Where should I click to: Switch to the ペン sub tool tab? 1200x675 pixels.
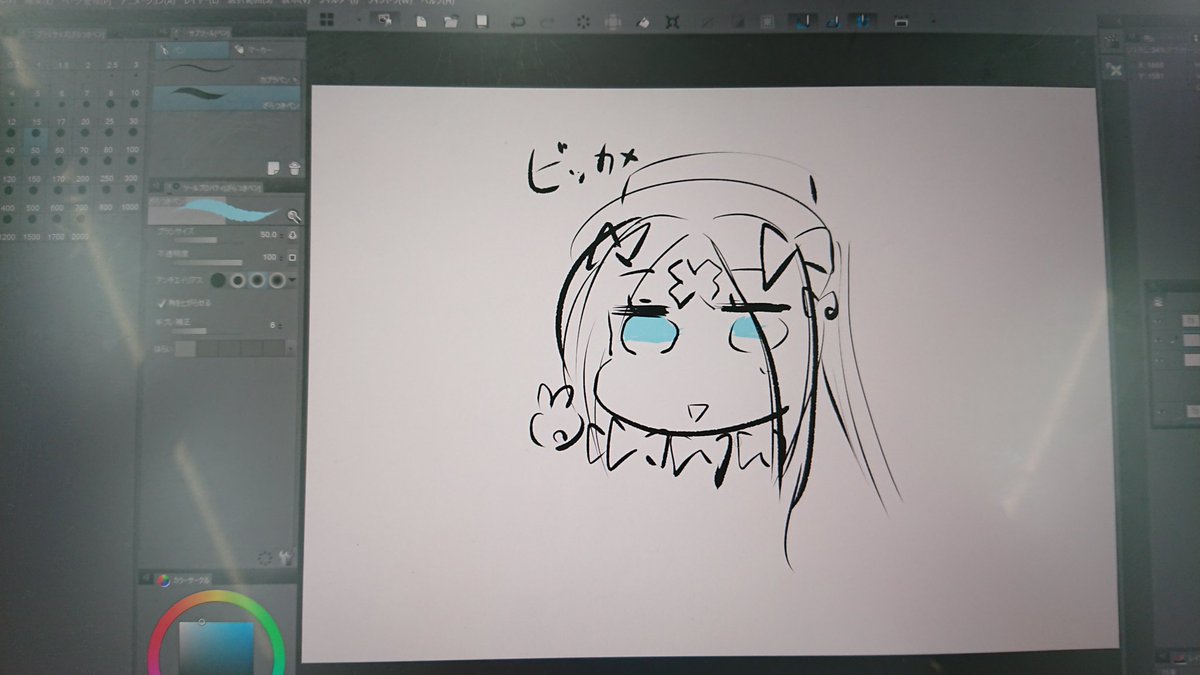(190, 48)
